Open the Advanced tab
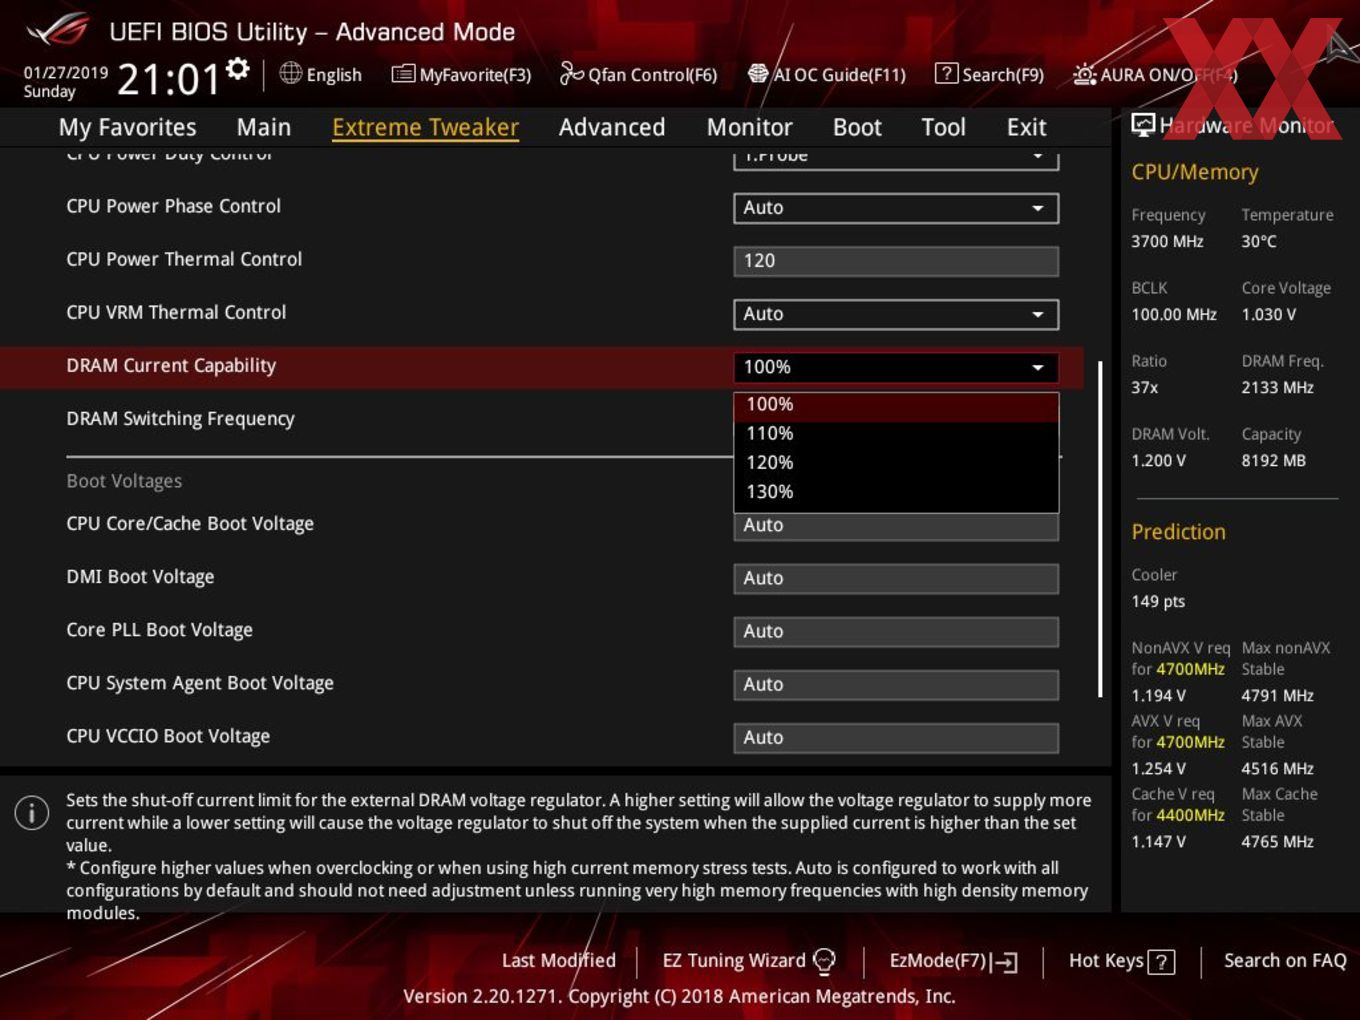The height and width of the screenshot is (1020, 1360). [612, 127]
